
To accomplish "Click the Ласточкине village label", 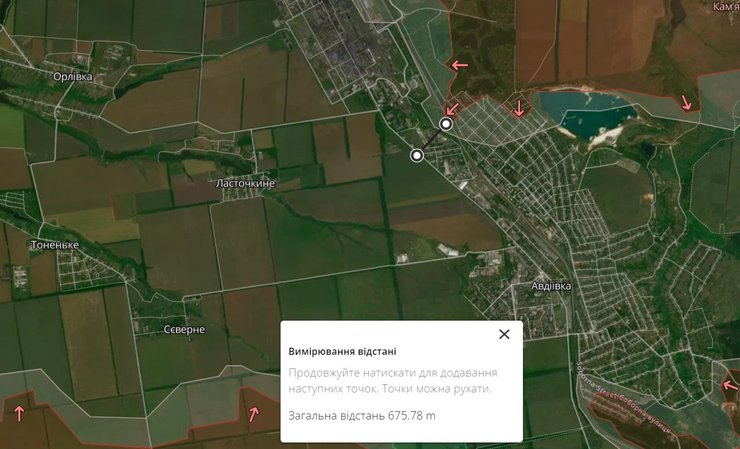I will tap(245, 184).
